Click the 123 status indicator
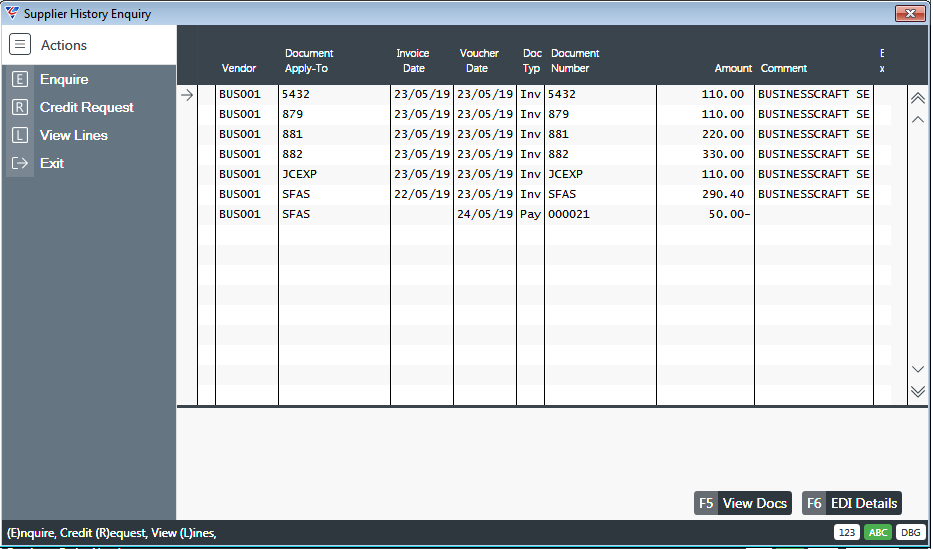This screenshot has width=933, height=549. (847, 532)
